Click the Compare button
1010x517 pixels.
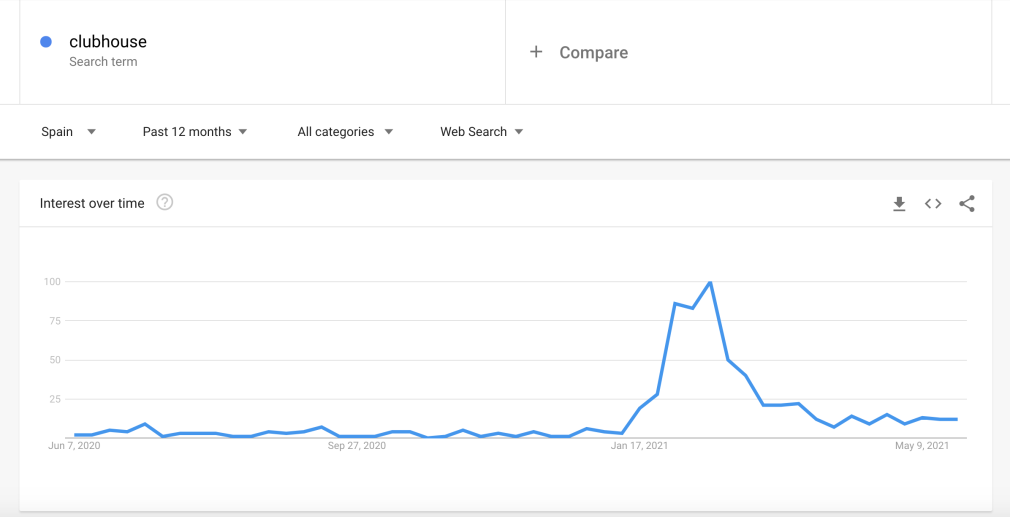click(x=578, y=52)
